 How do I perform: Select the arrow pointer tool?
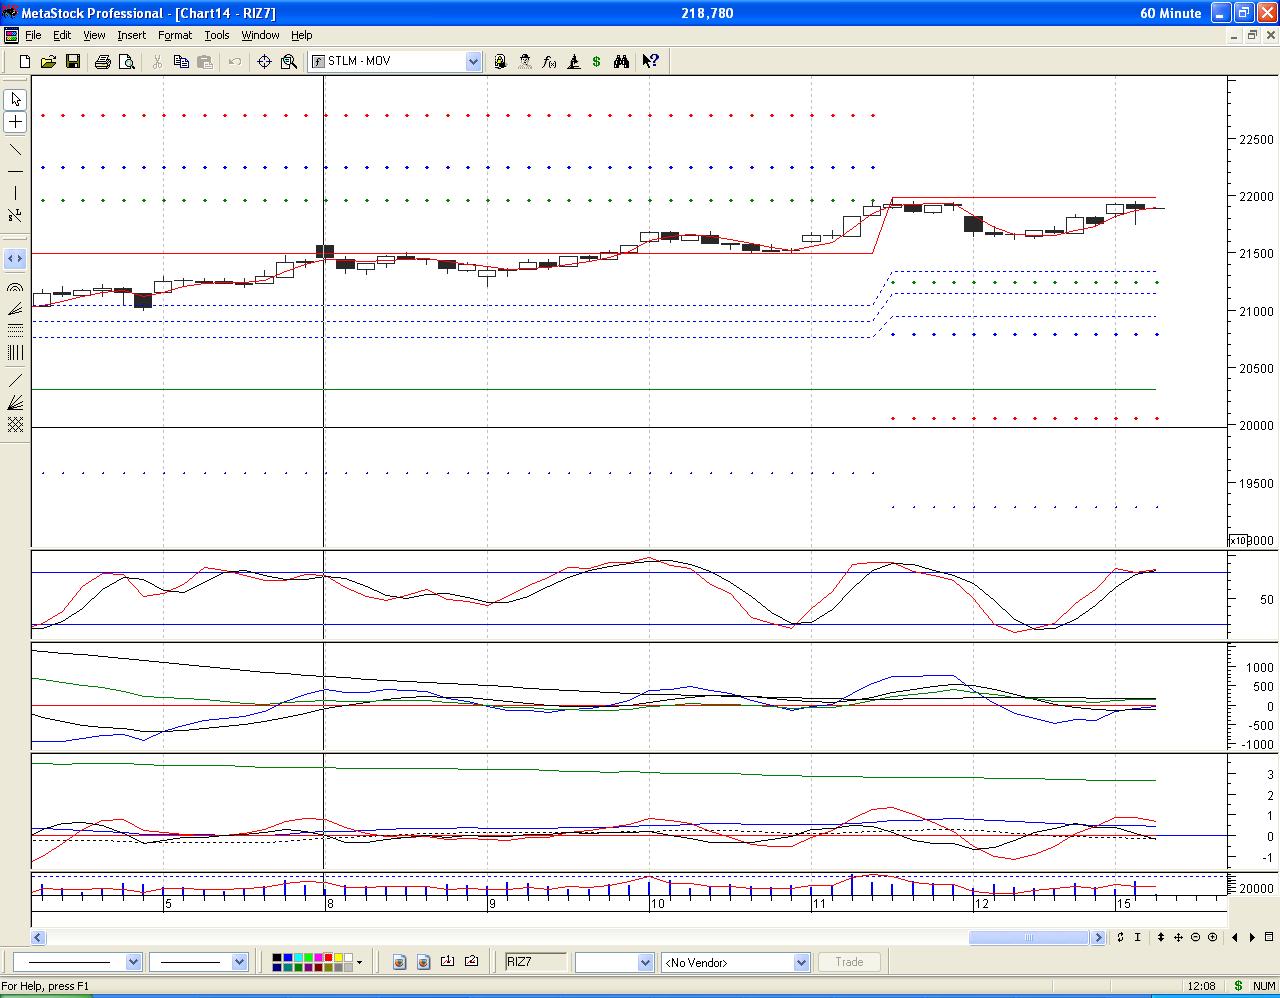pos(15,100)
